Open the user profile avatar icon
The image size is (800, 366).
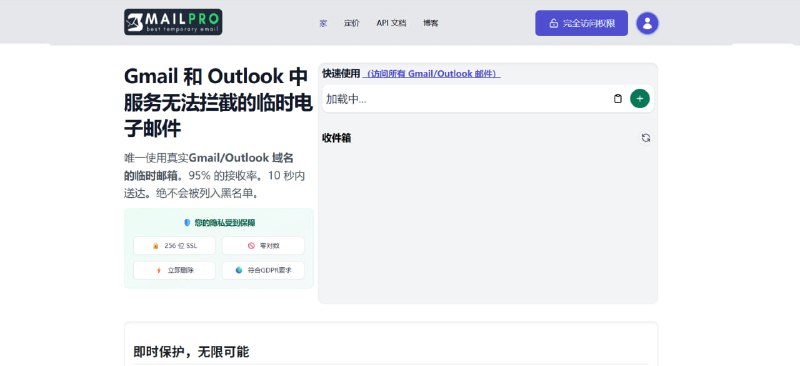[x=647, y=23]
